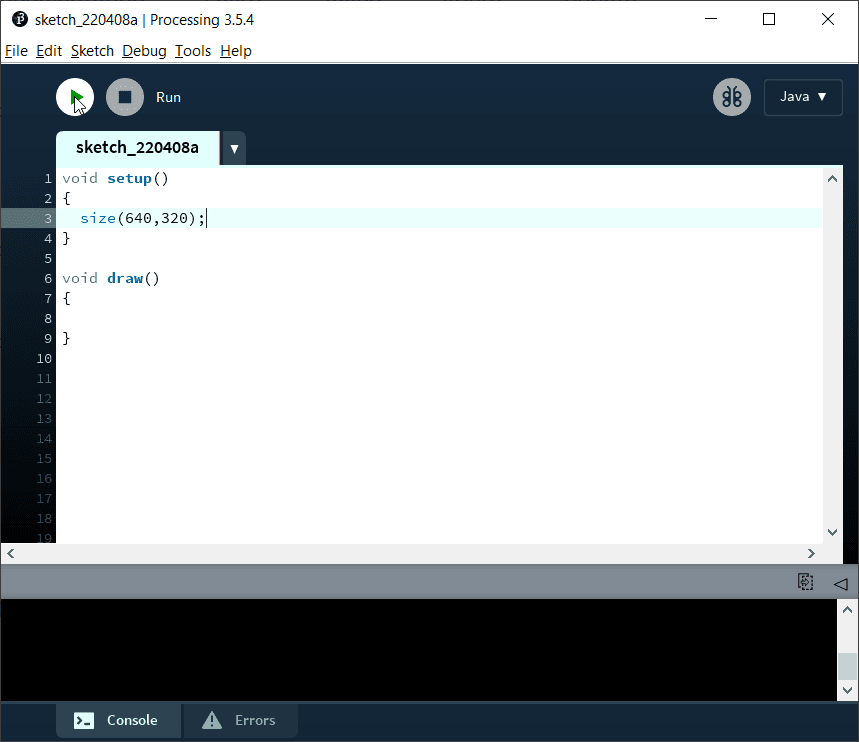
Task: Switch to the Errors tab
Action: 240,720
